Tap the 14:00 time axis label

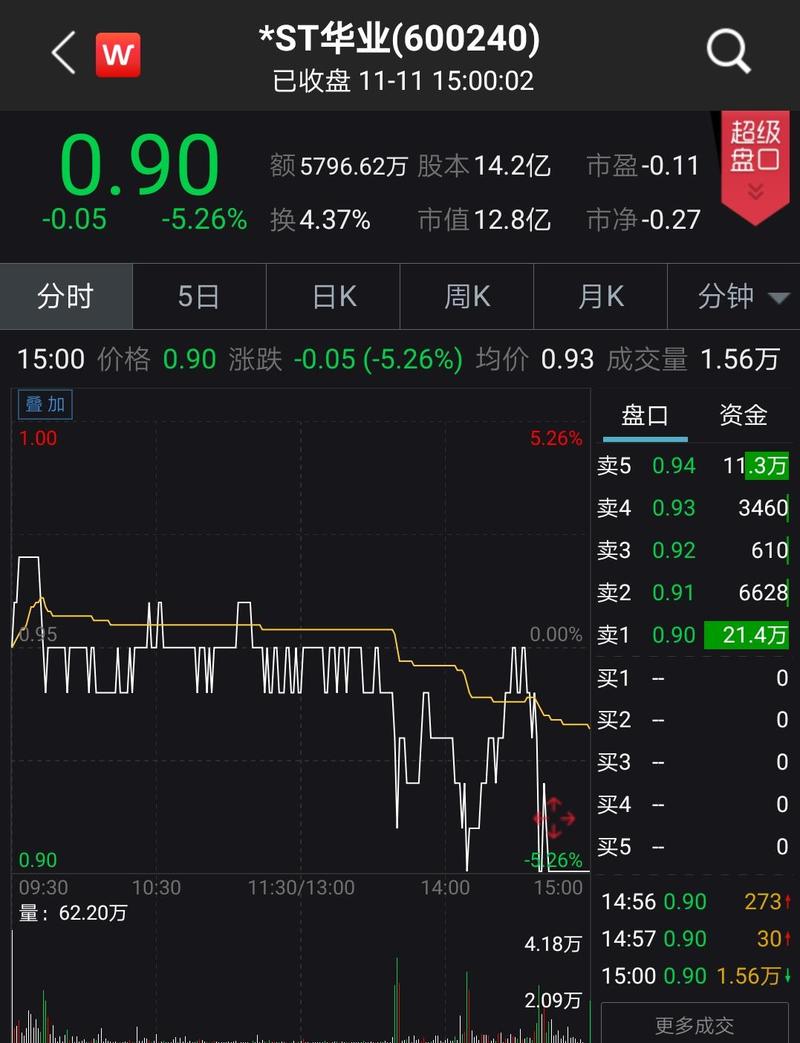tap(445, 887)
